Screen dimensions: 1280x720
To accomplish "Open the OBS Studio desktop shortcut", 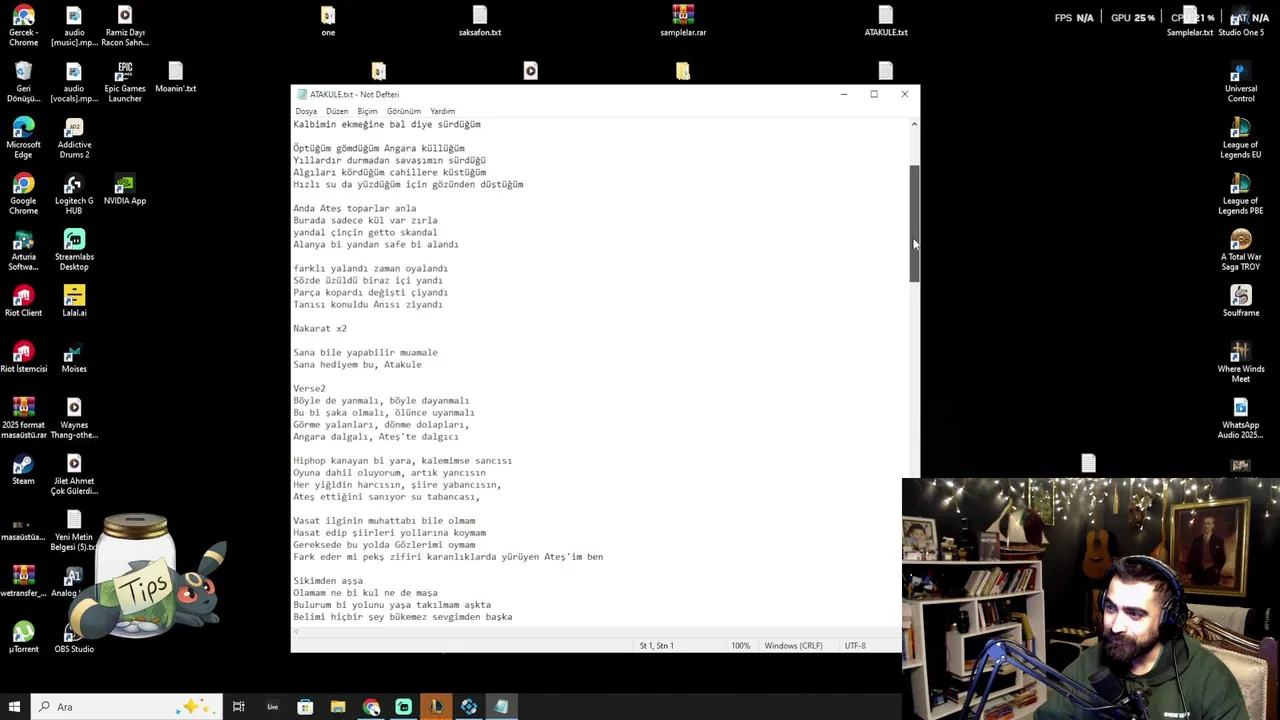I will coord(73,637).
